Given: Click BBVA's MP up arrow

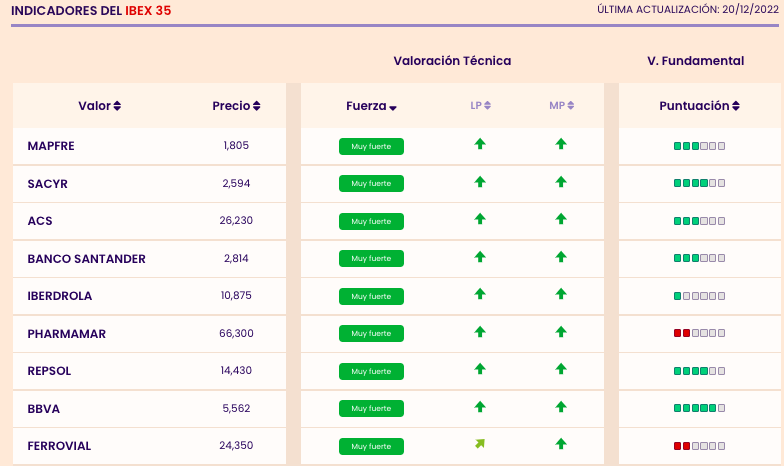Looking at the screenshot, I should [x=561, y=406].
